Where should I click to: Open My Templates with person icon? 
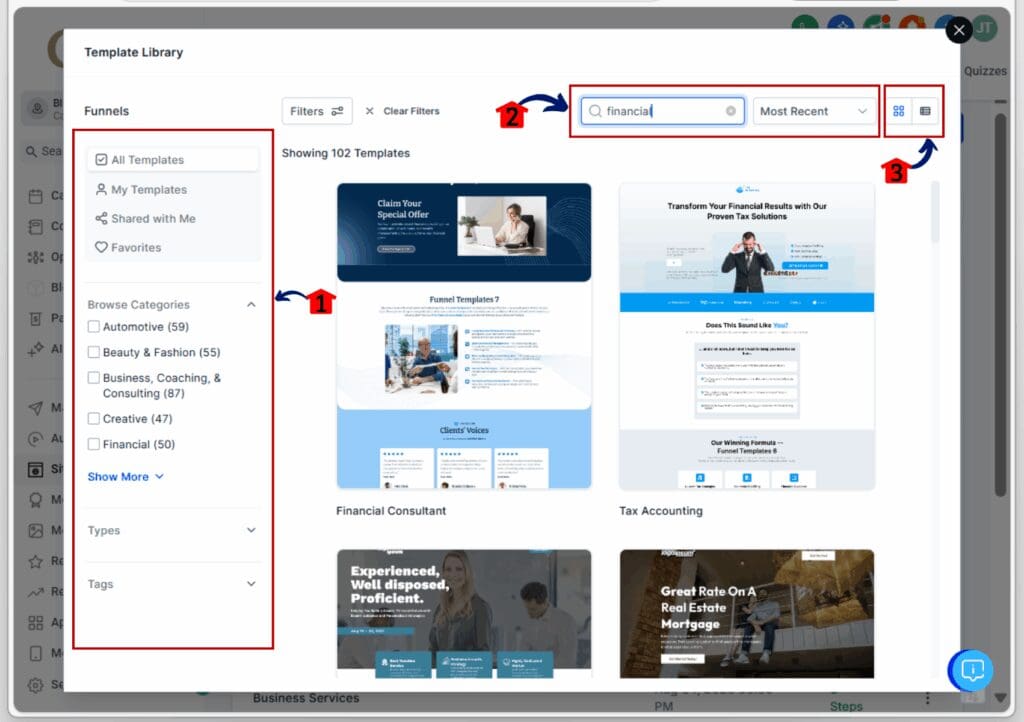(x=140, y=189)
